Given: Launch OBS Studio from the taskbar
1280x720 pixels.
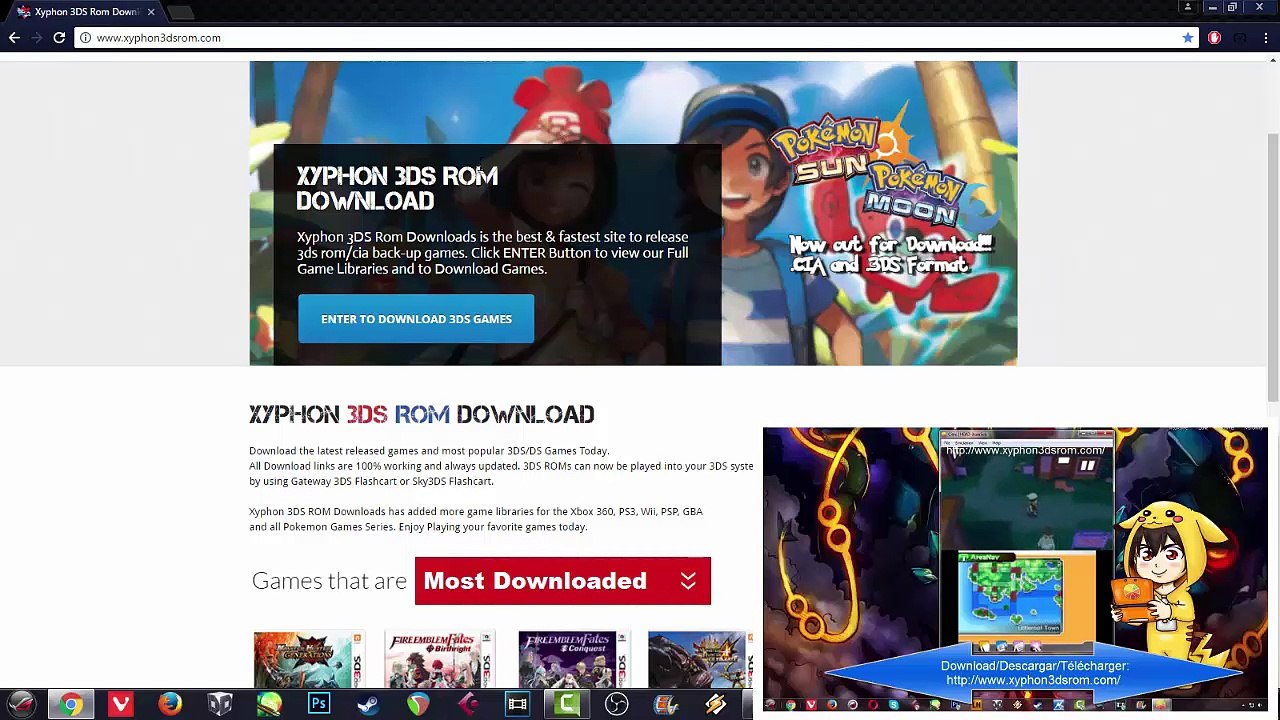Looking at the screenshot, I should click(x=616, y=705).
